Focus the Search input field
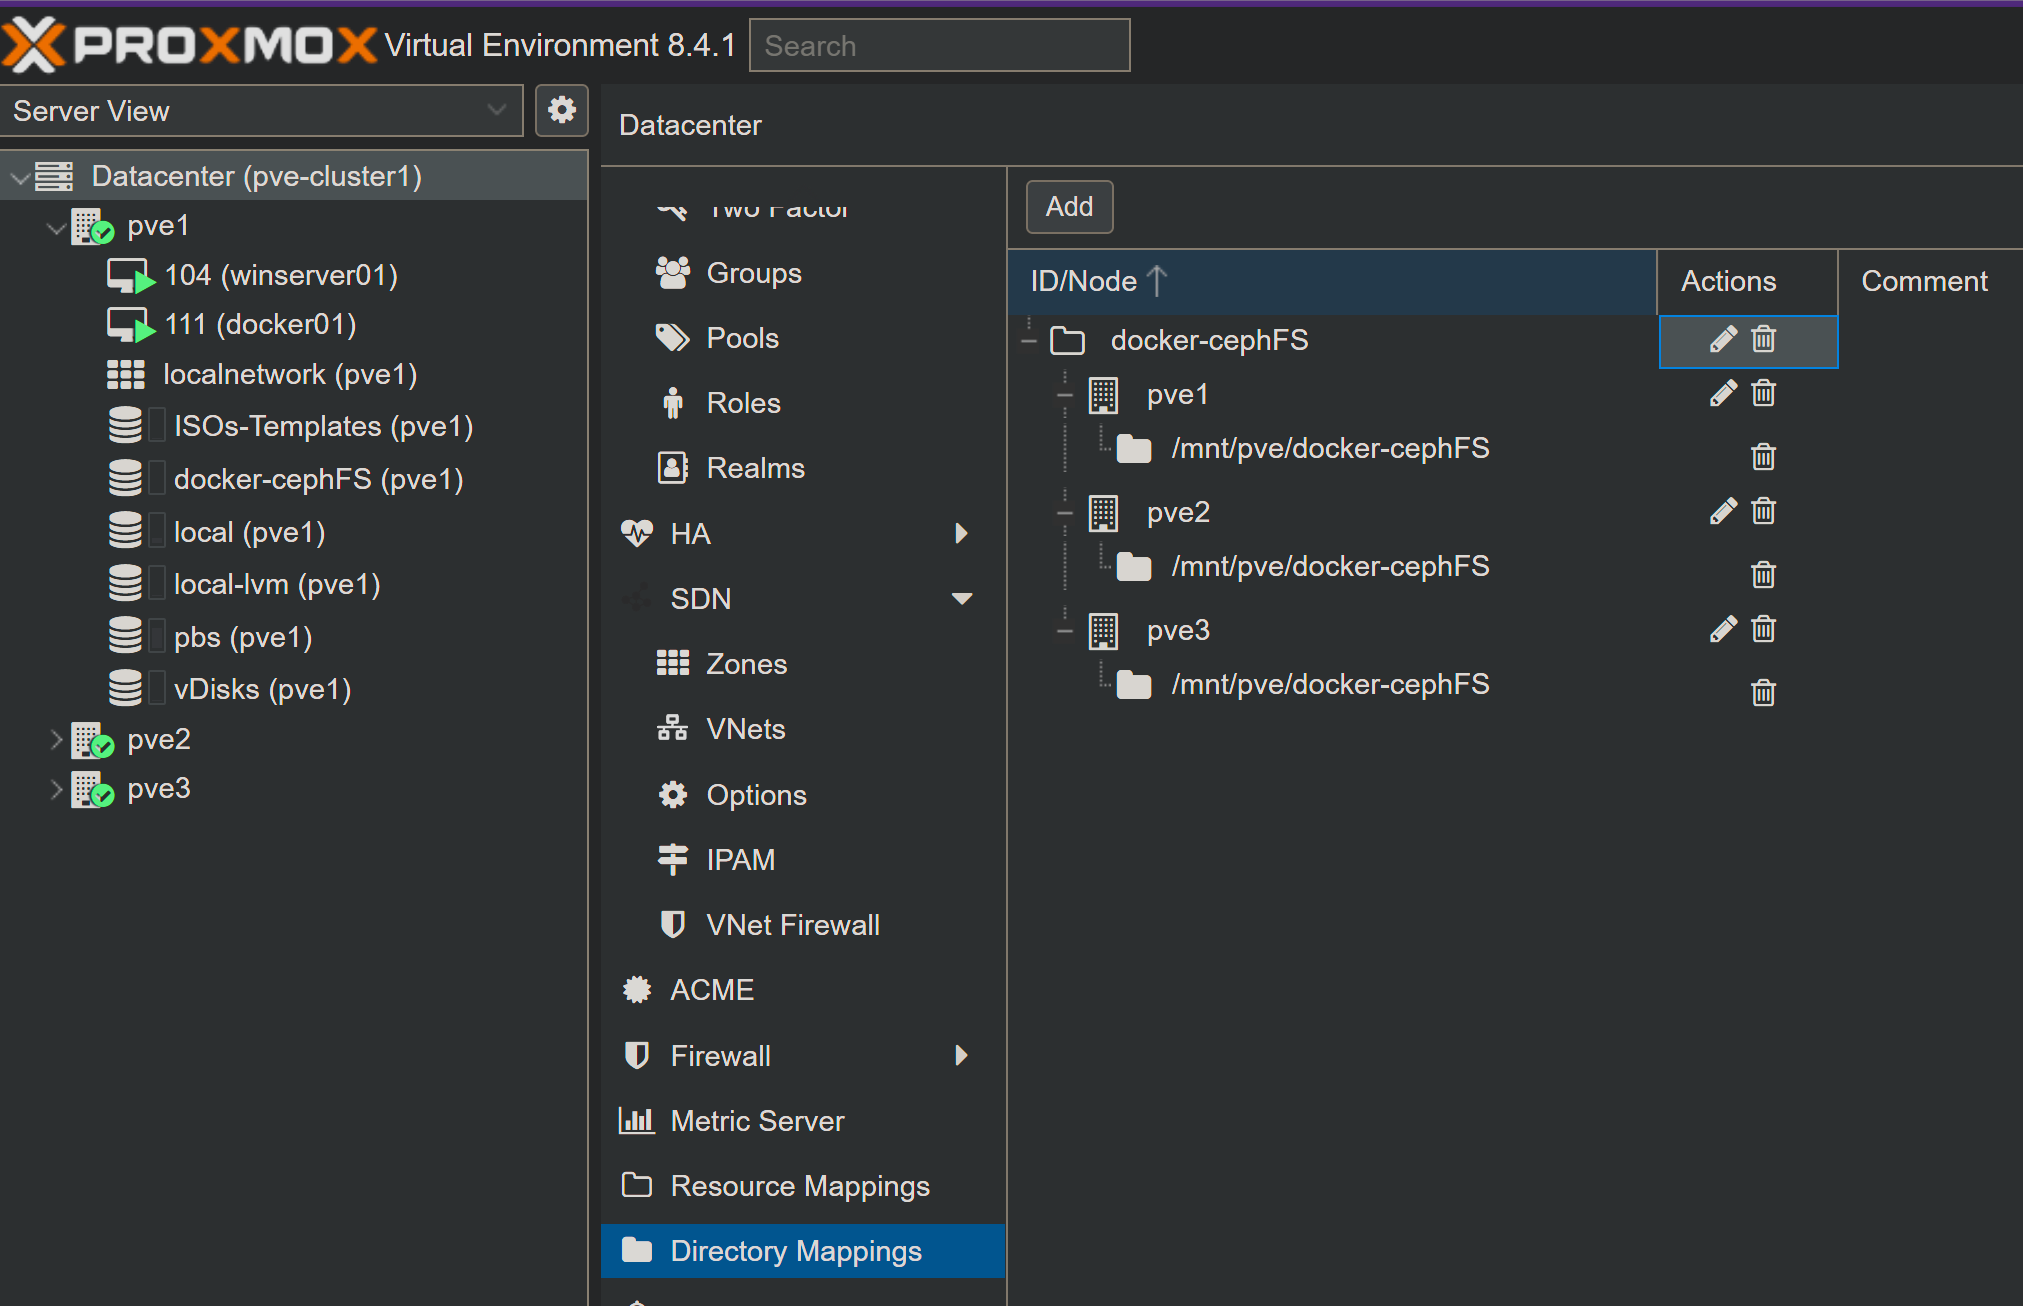The height and width of the screenshot is (1306, 2023). click(940, 45)
